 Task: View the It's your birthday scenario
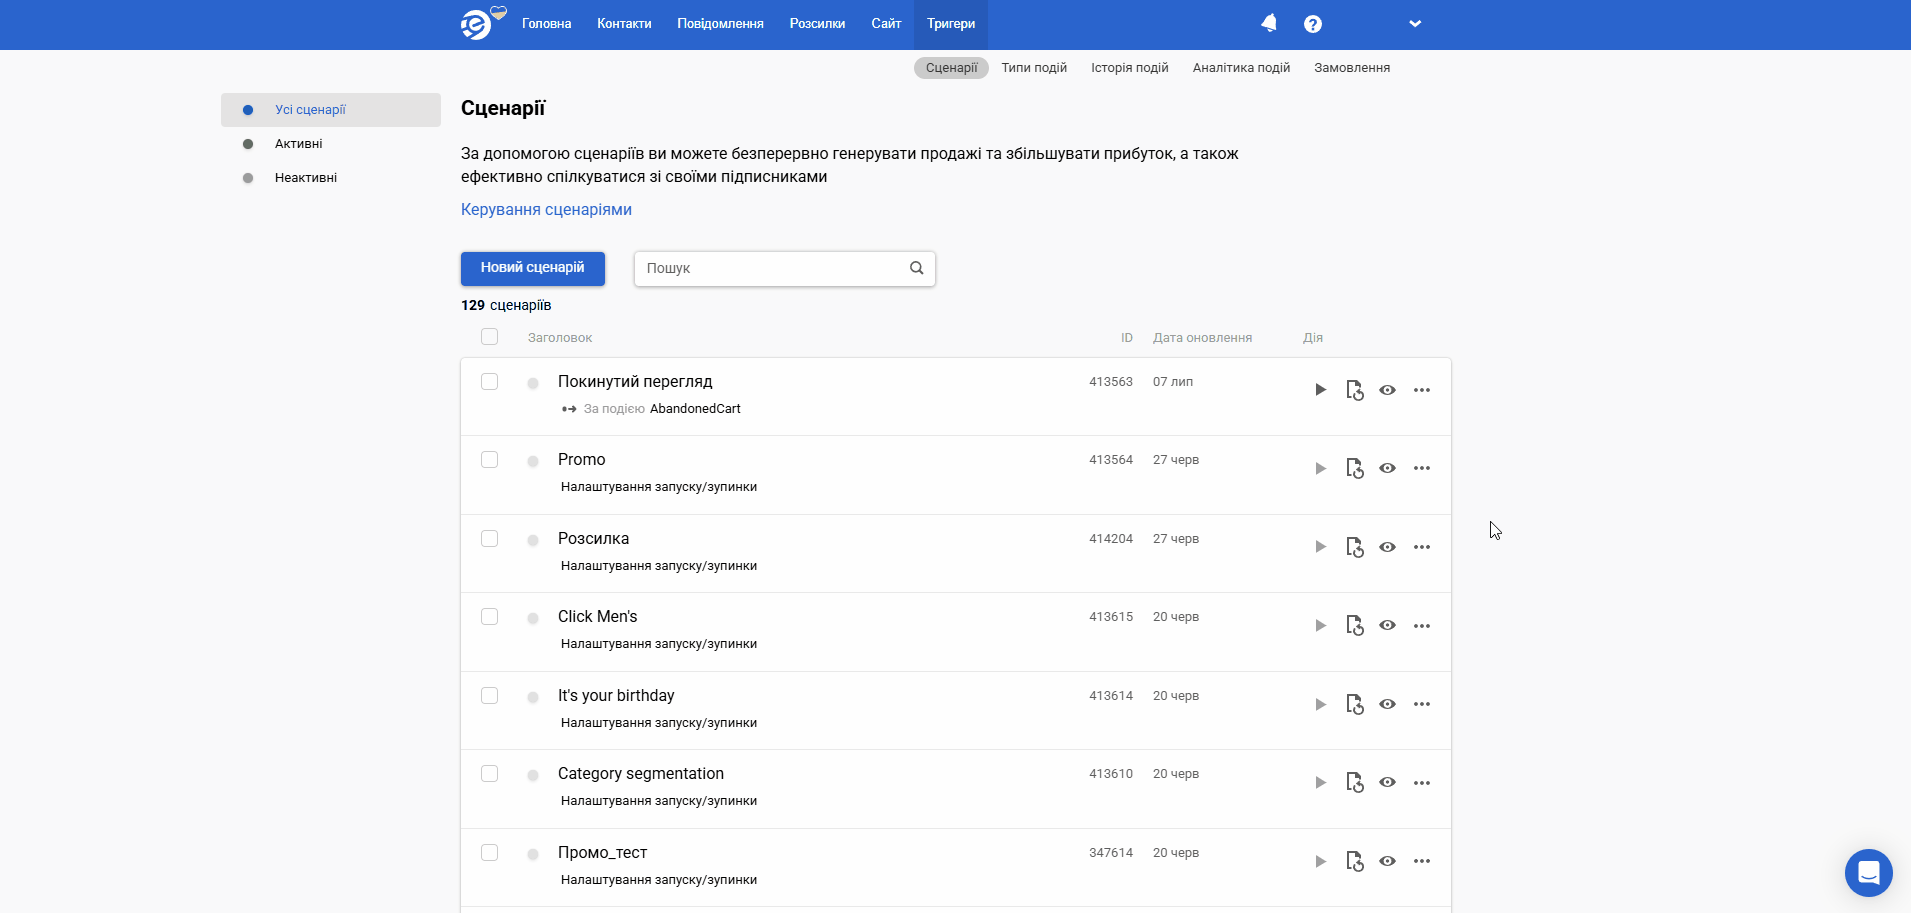[1387, 704]
